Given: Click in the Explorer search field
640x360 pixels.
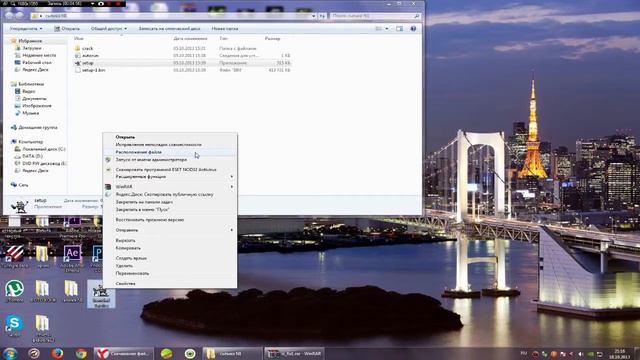Looking at the screenshot, I should (375, 16).
